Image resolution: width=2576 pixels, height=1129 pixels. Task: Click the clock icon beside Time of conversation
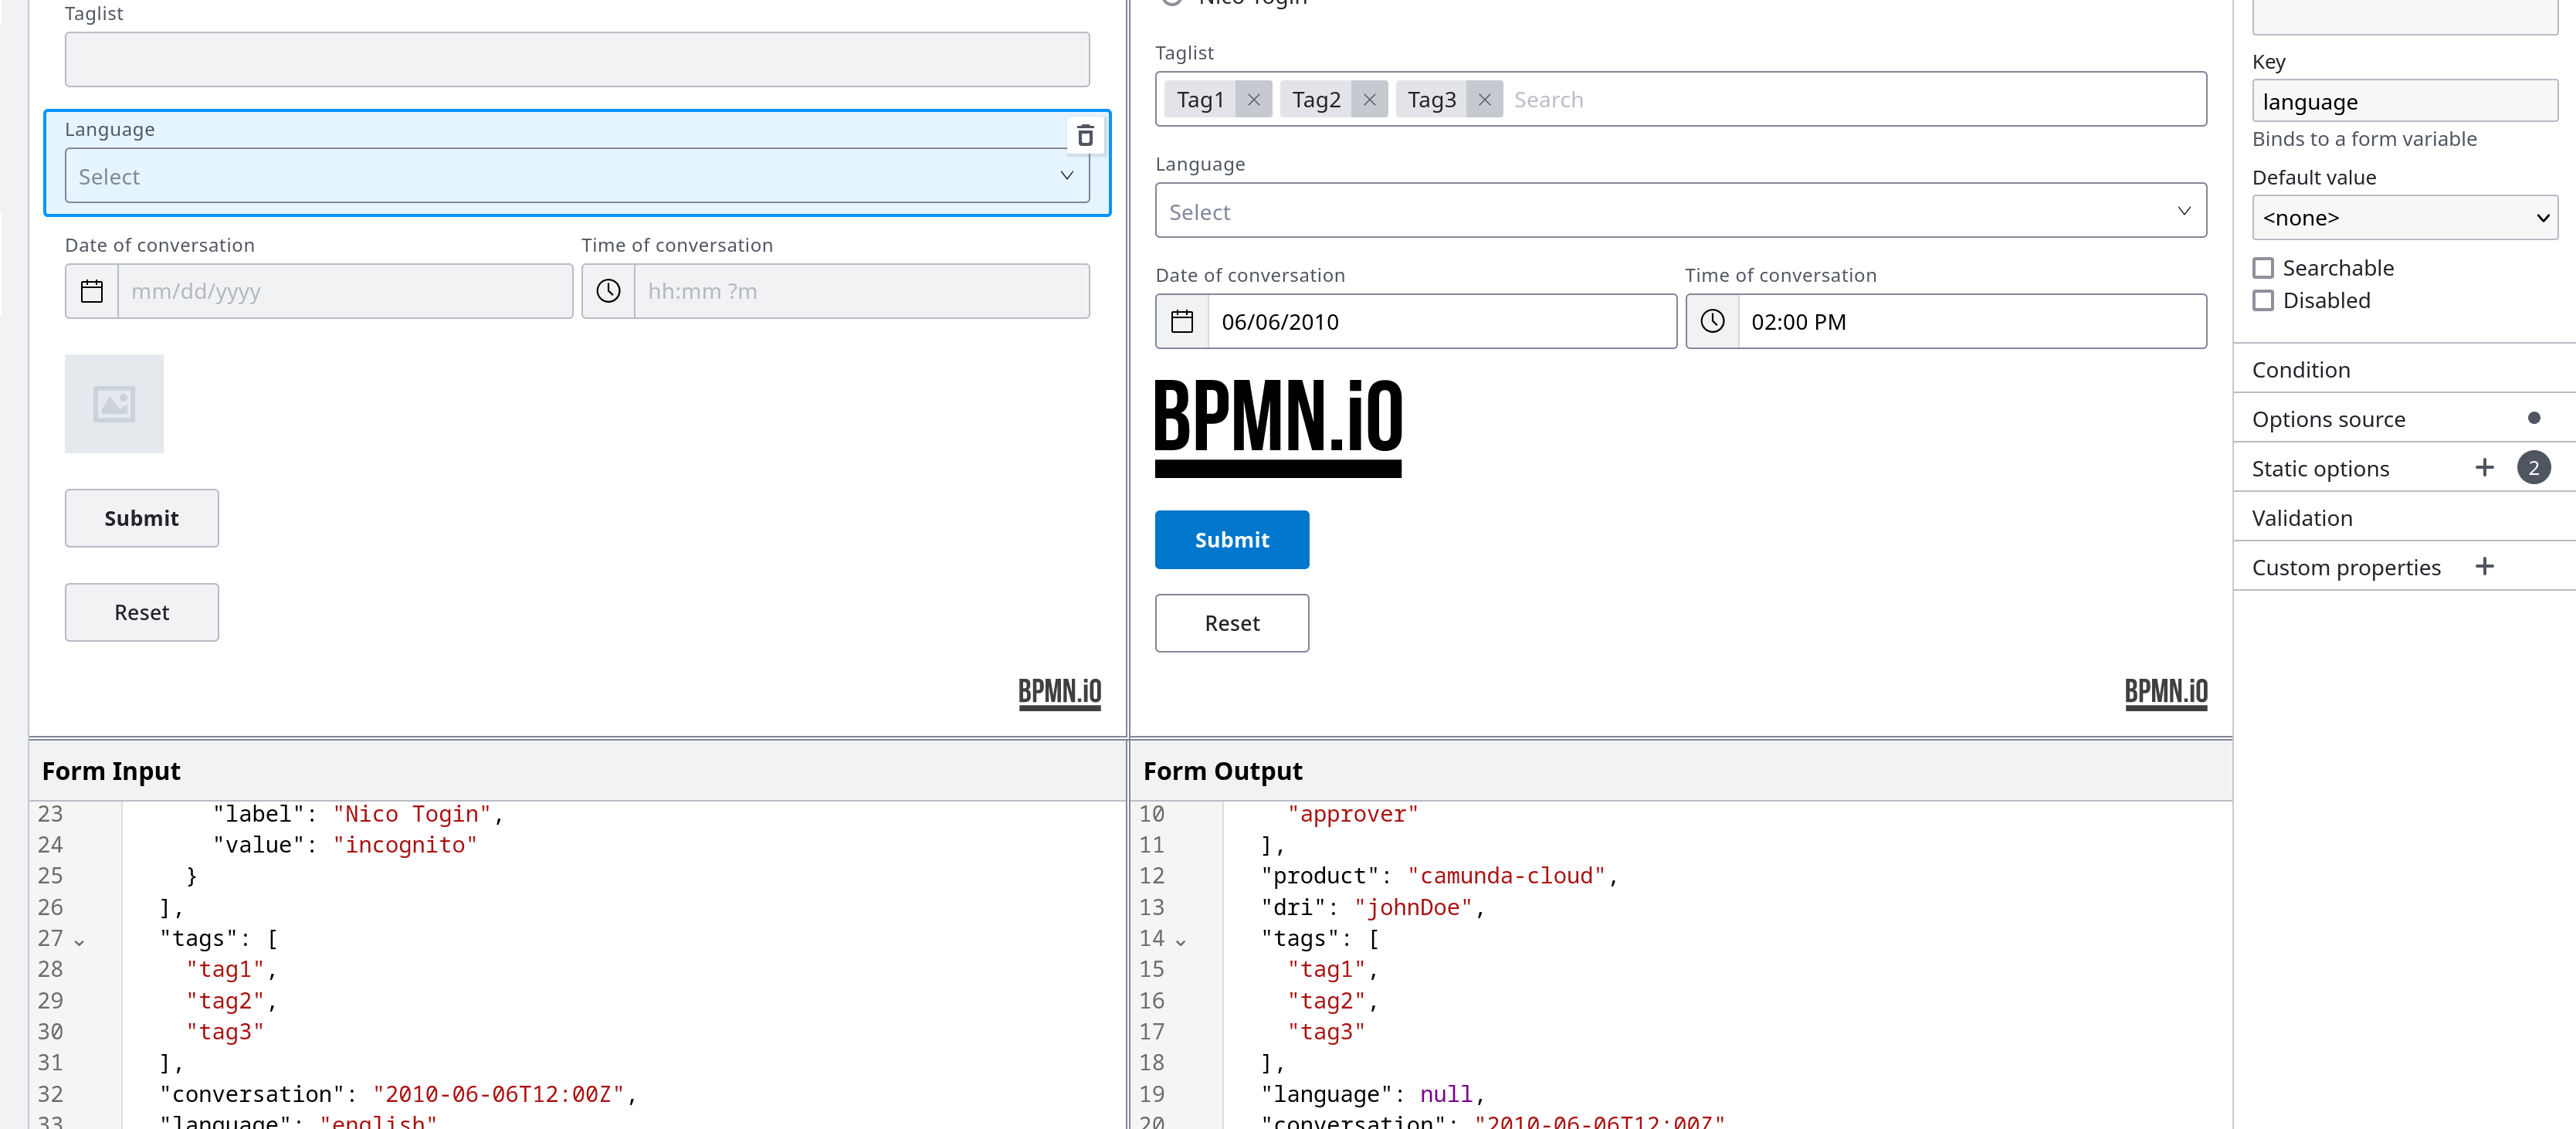point(608,291)
